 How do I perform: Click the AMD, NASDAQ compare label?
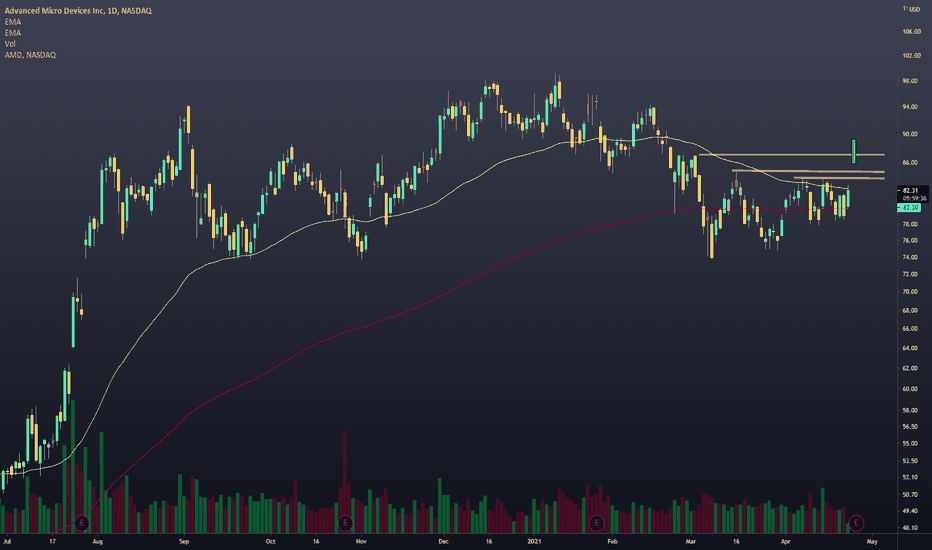click(30, 55)
